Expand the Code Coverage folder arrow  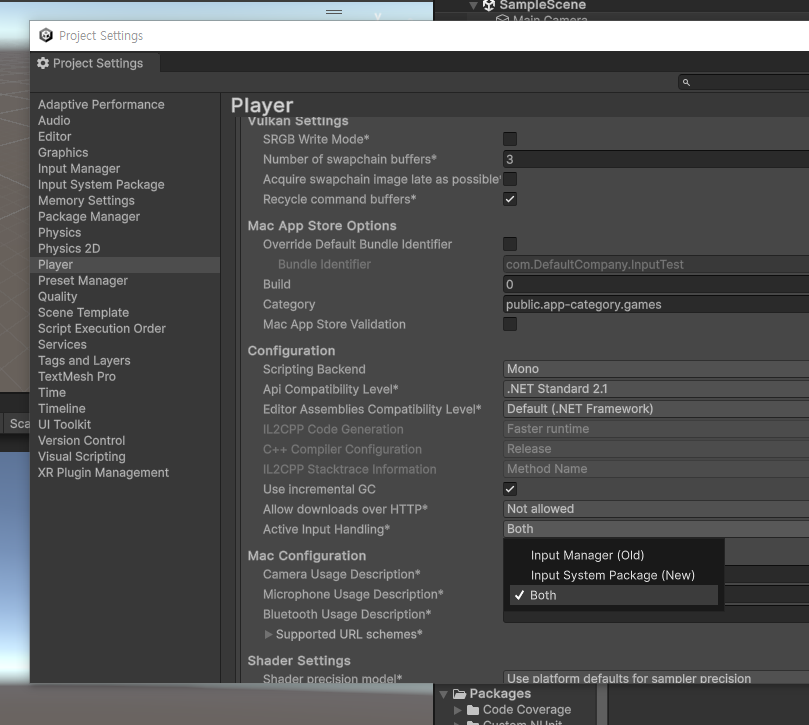coord(457,710)
